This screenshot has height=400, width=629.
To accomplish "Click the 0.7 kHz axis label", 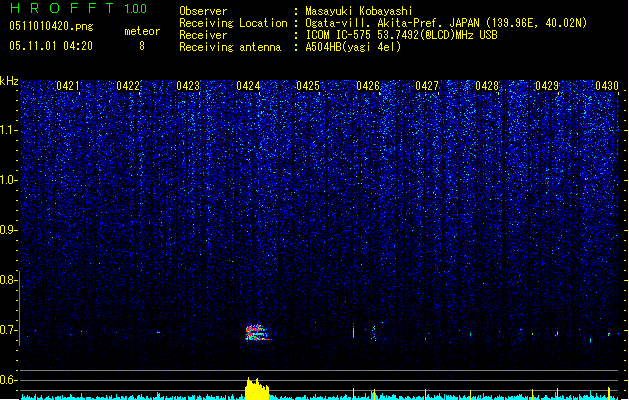I will tap(8, 330).
